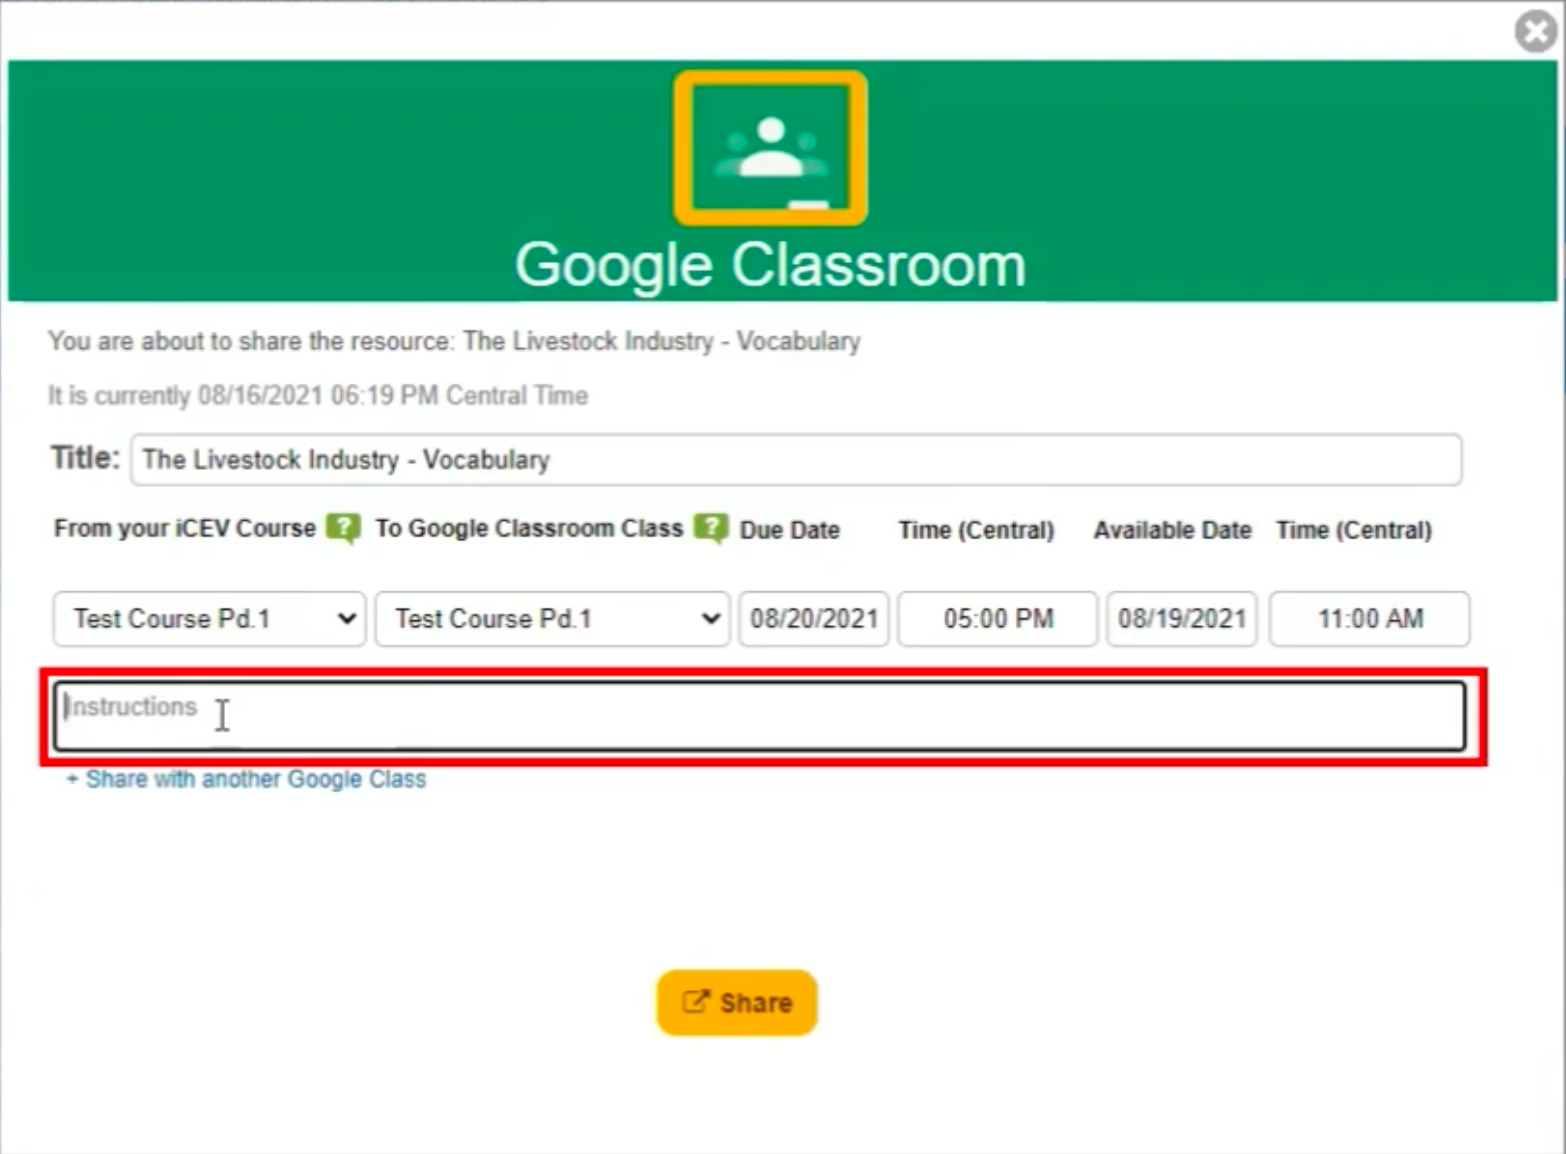Open the Google Classroom Class dropdown
Image resolution: width=1566 pixels, height=1154 pixels.
point(552,619)
